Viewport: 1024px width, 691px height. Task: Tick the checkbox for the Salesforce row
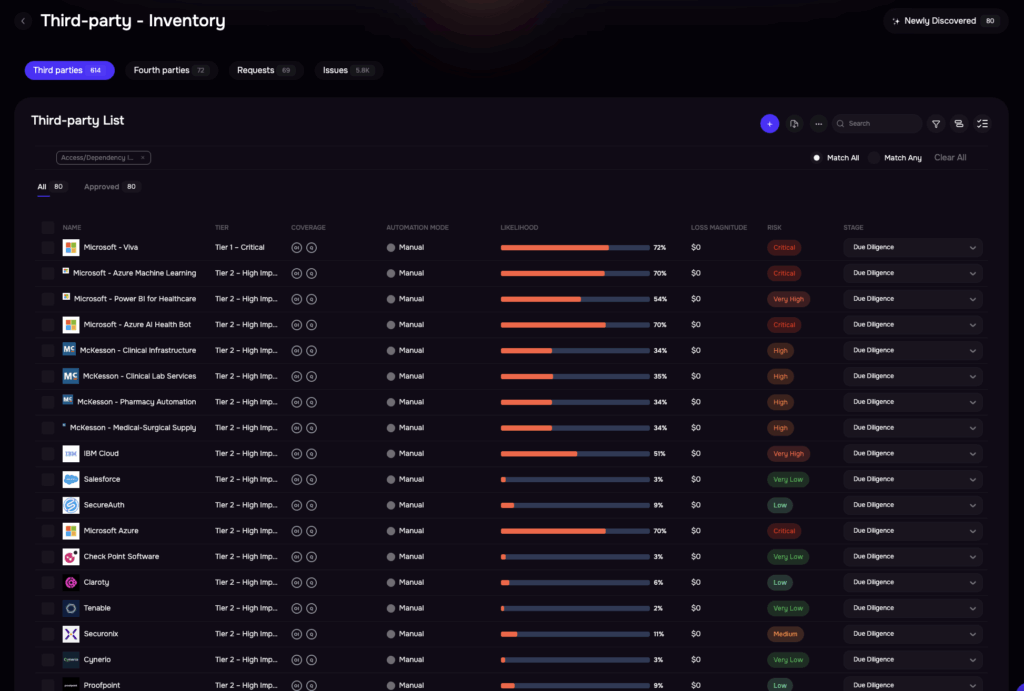pyautogui.click(x=48, y=480)
